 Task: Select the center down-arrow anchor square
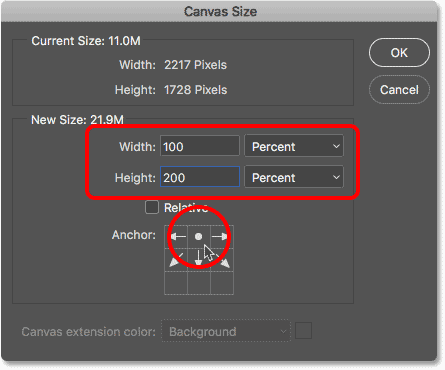199,260
